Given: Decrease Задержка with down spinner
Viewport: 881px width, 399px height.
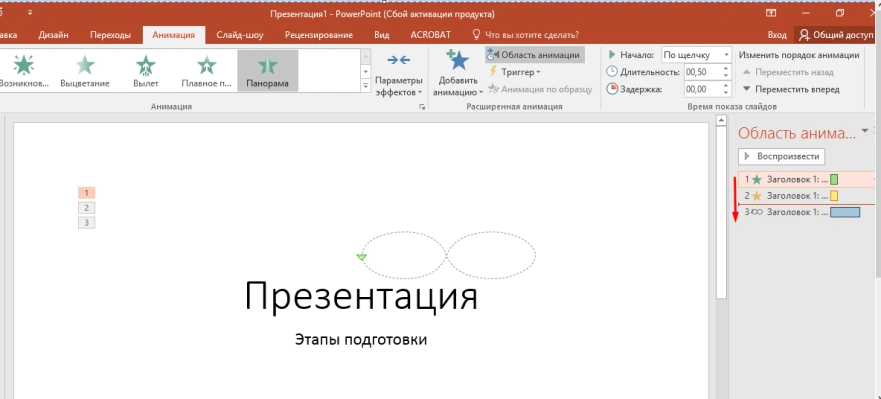Looking at the screenshot, I should pyautogui.click(x=726, y=93).
